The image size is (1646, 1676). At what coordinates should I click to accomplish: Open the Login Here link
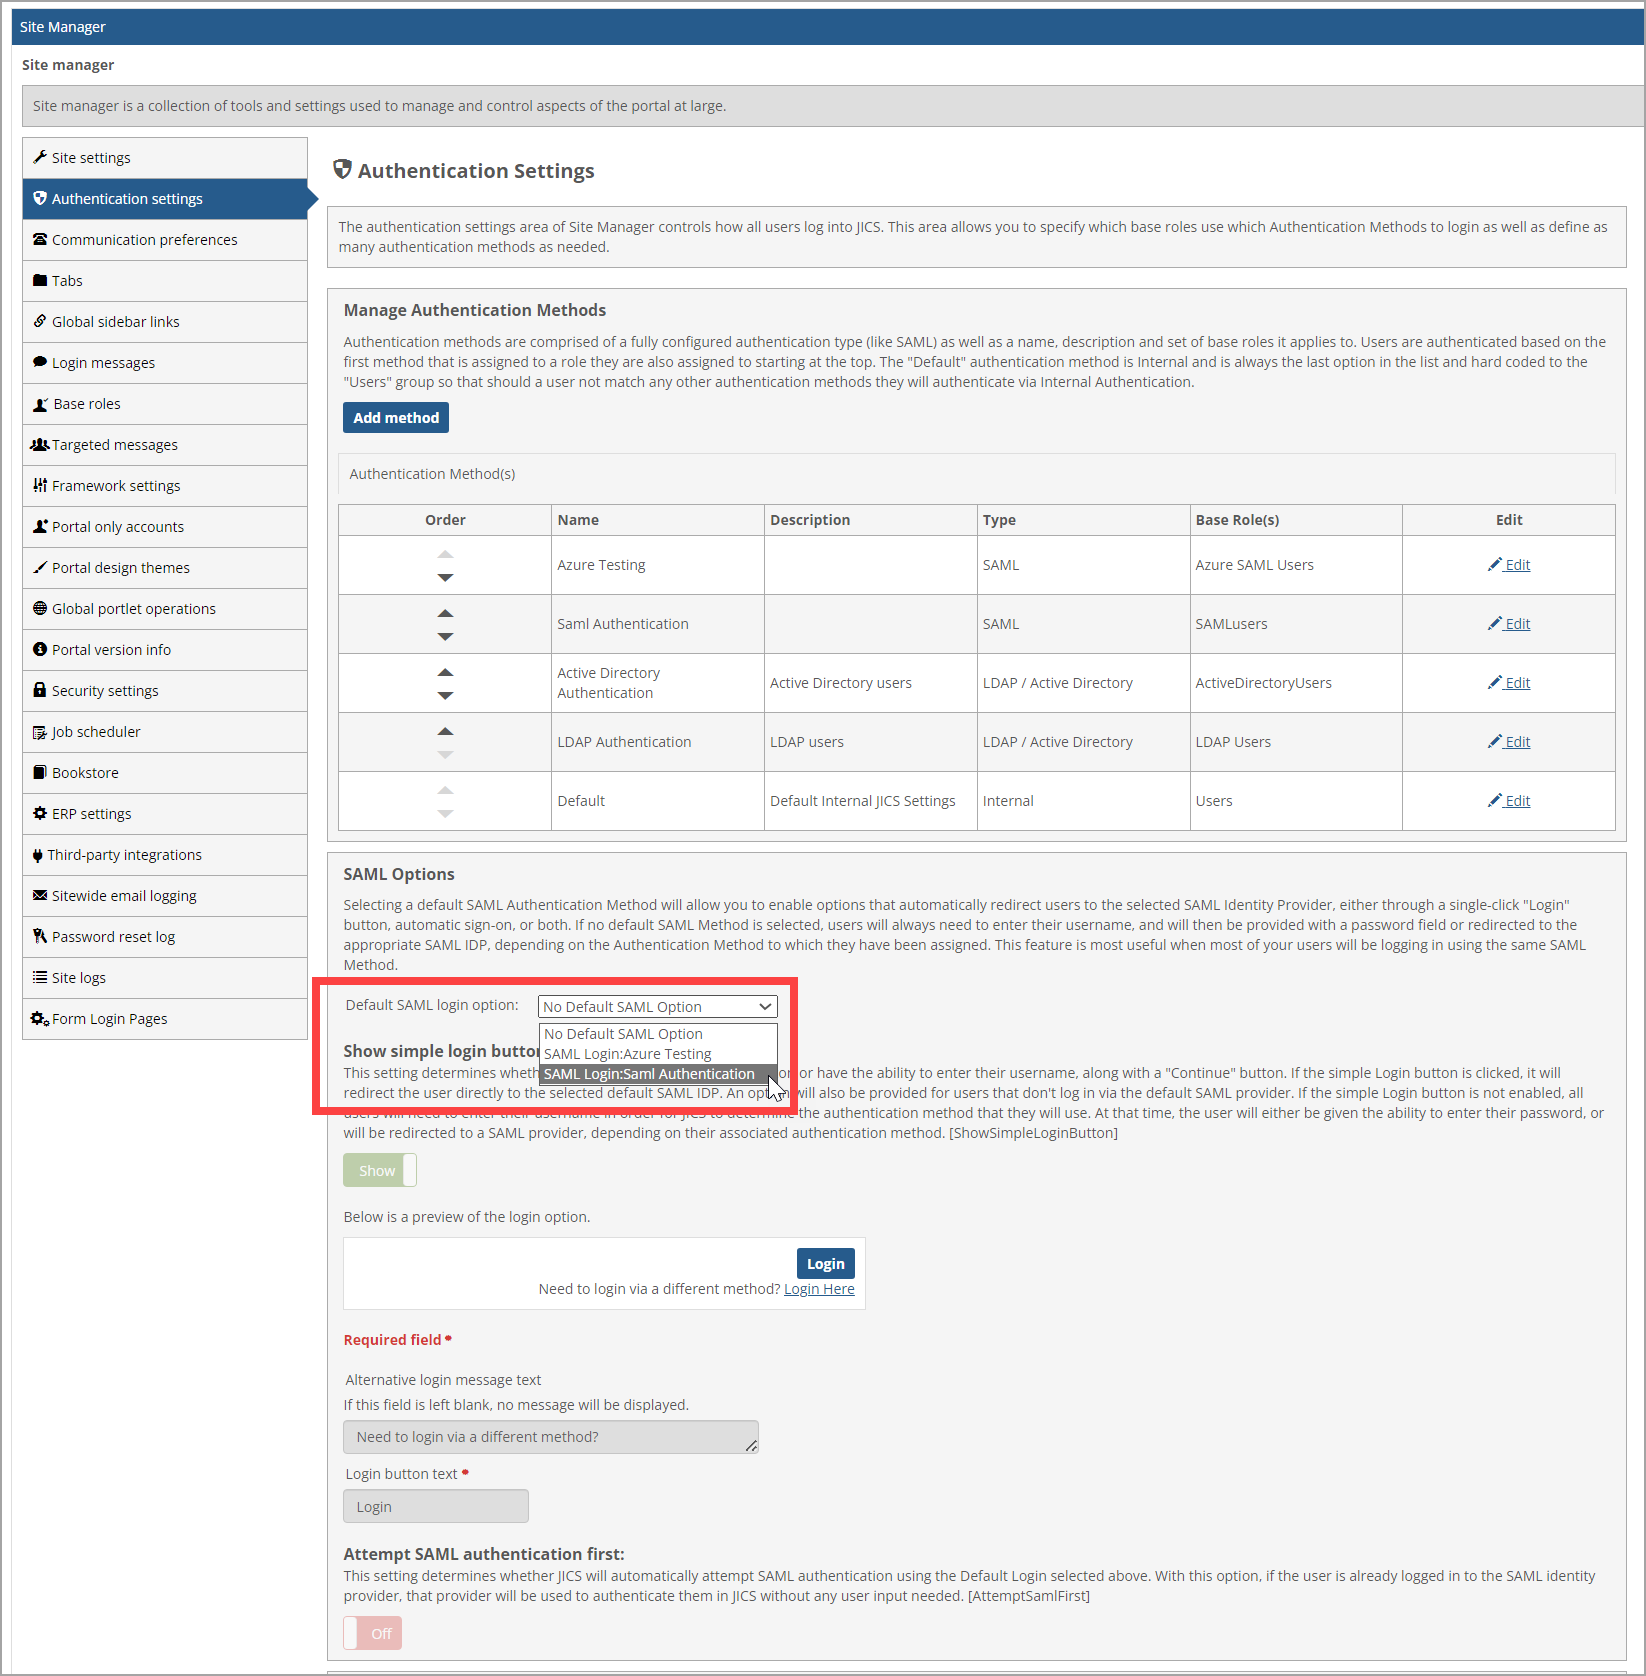point(819,1288)
